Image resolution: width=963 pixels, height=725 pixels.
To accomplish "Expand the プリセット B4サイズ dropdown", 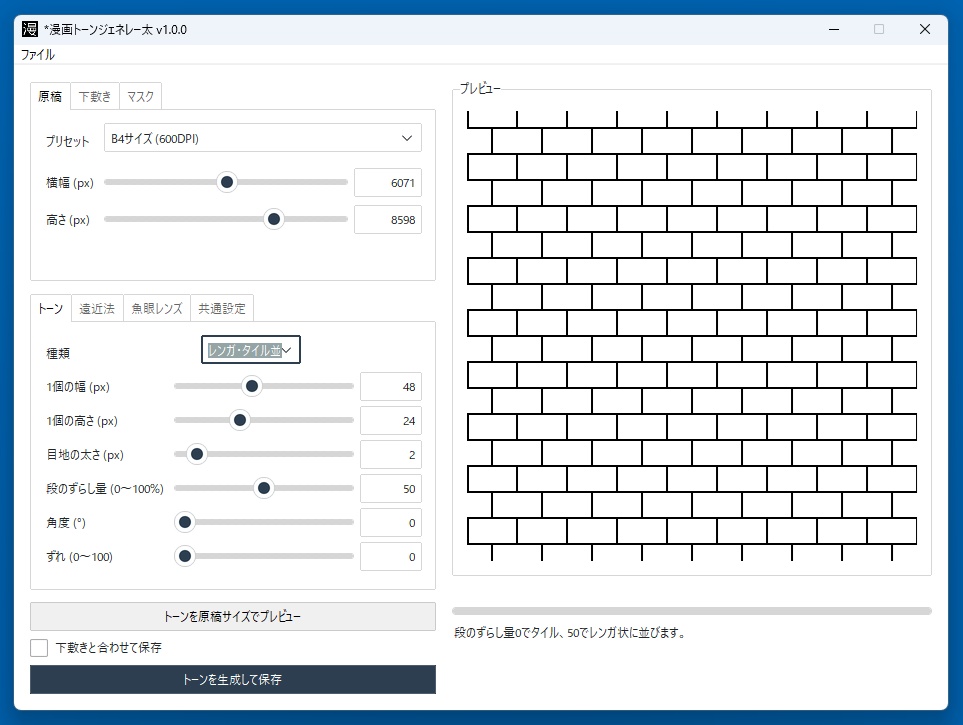I will [x=263, y=138].
